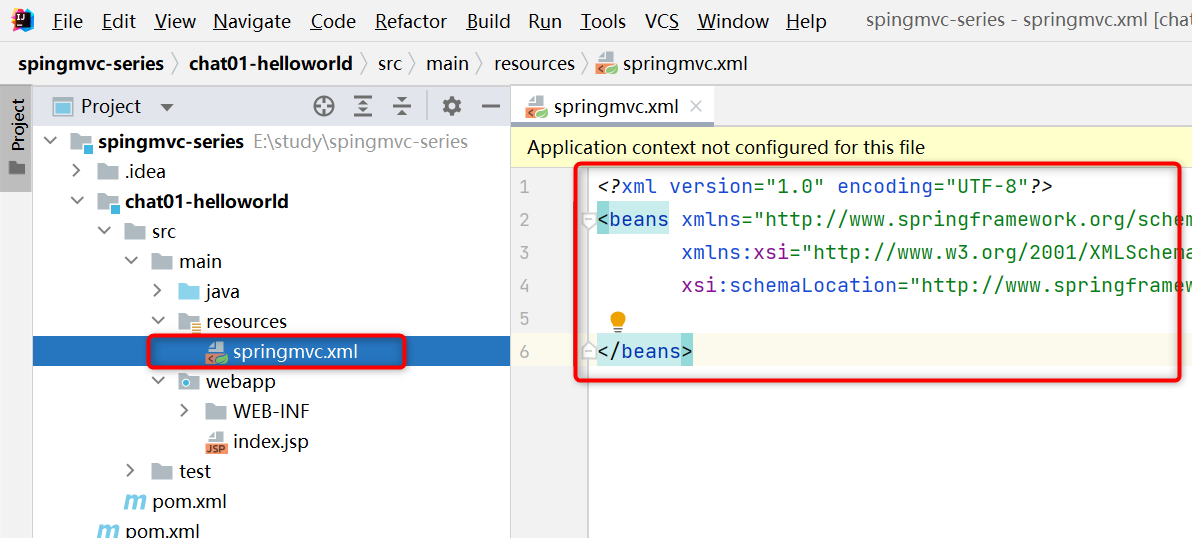
Task: Click main in the breadcrumb bar
Action: (x=447, y=64)
